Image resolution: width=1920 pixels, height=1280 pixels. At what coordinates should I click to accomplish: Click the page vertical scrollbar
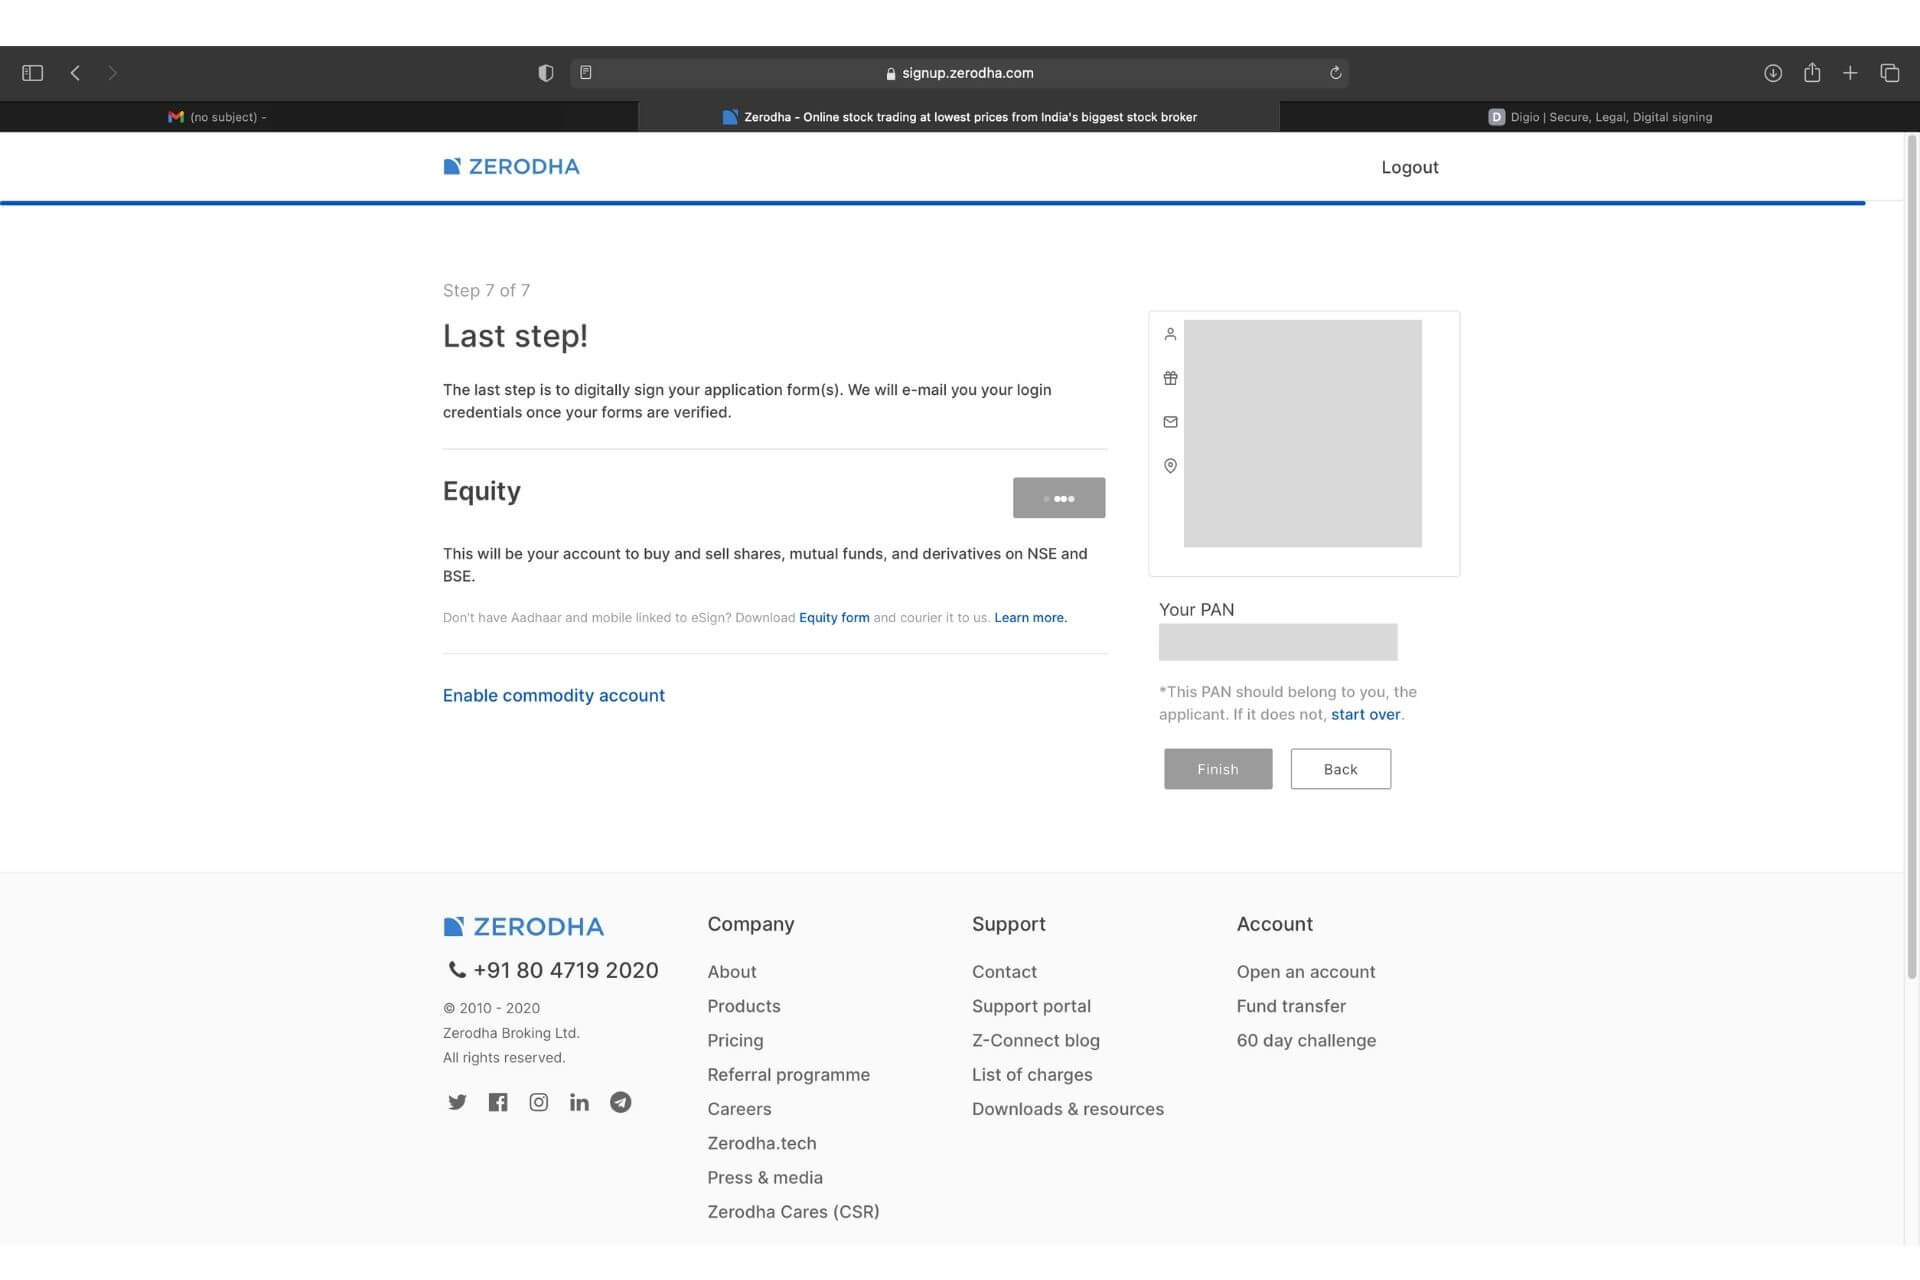click(1912, 556)
